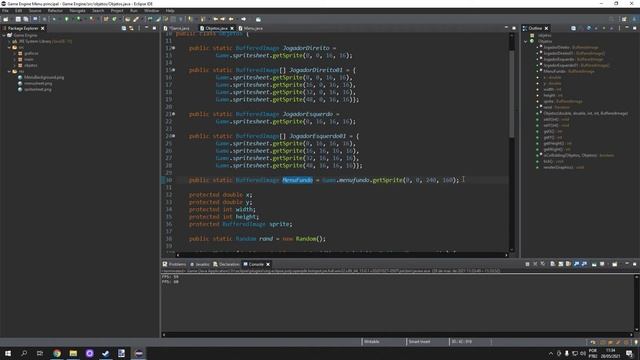Click the Back navigation arrow in toolbar
640x360 pixels.
[x=231, y=19]
